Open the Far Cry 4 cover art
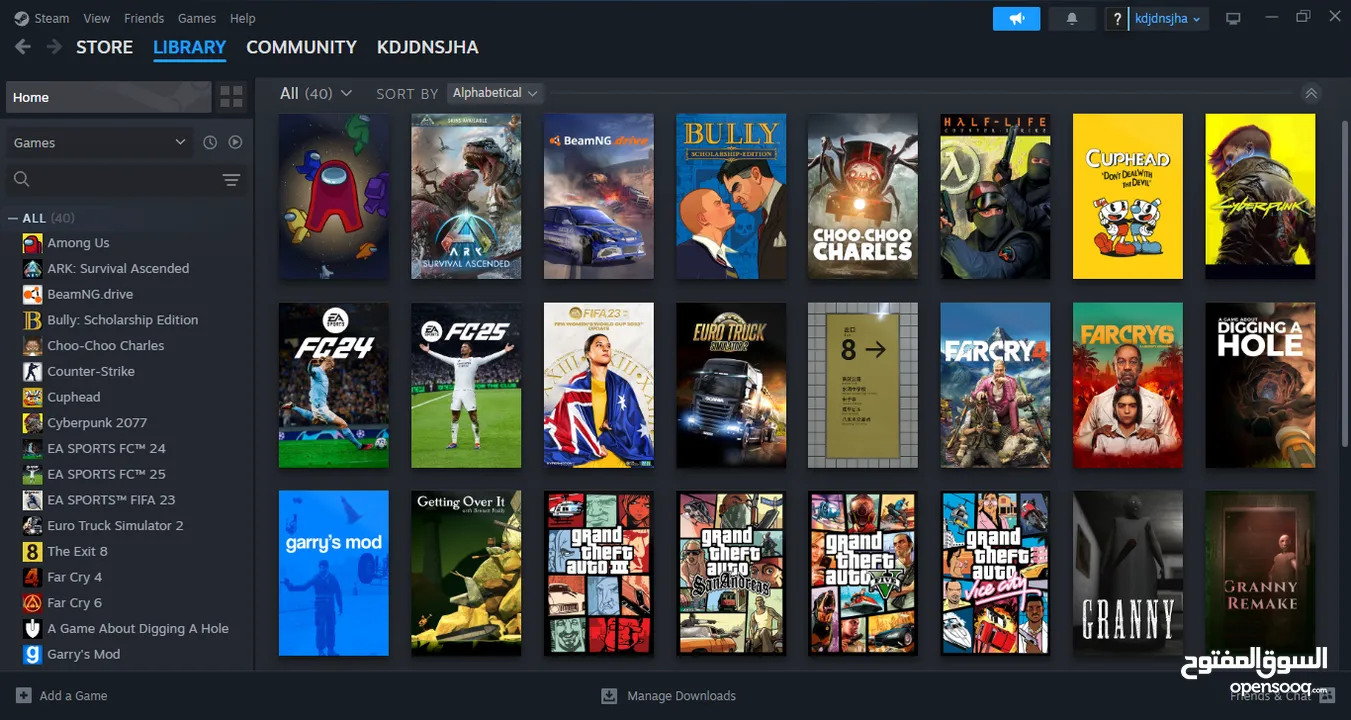Viewport: 1351px width, 720px height. [x=995, y=385]
